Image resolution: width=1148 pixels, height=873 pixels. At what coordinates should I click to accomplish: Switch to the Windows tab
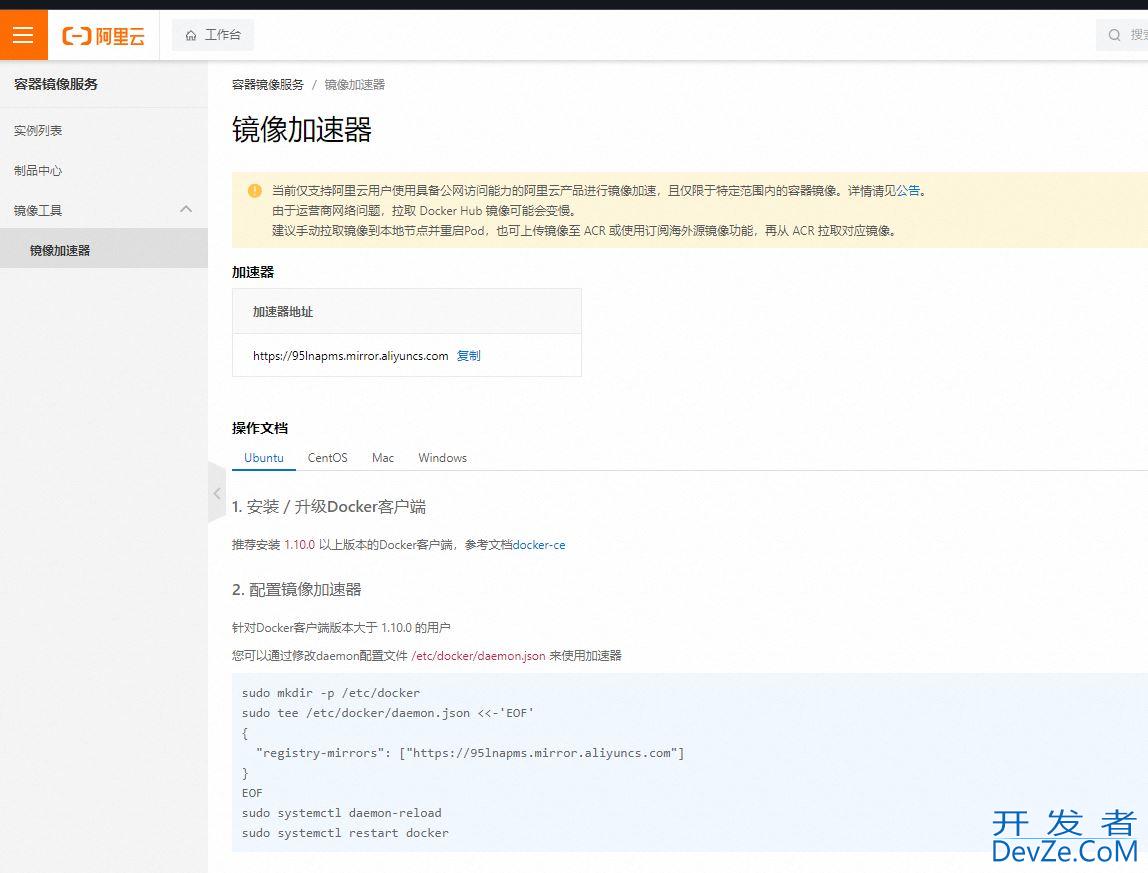(x=442, y=458)
